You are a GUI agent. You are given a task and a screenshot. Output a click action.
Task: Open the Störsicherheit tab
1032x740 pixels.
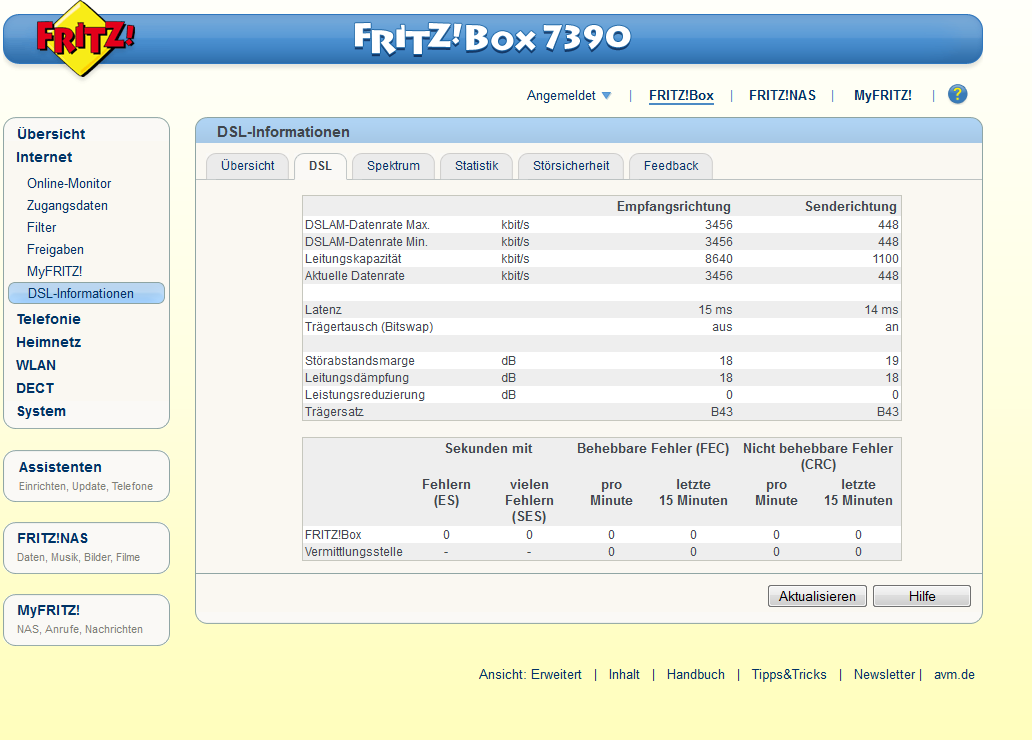click(x=571, y=166)
